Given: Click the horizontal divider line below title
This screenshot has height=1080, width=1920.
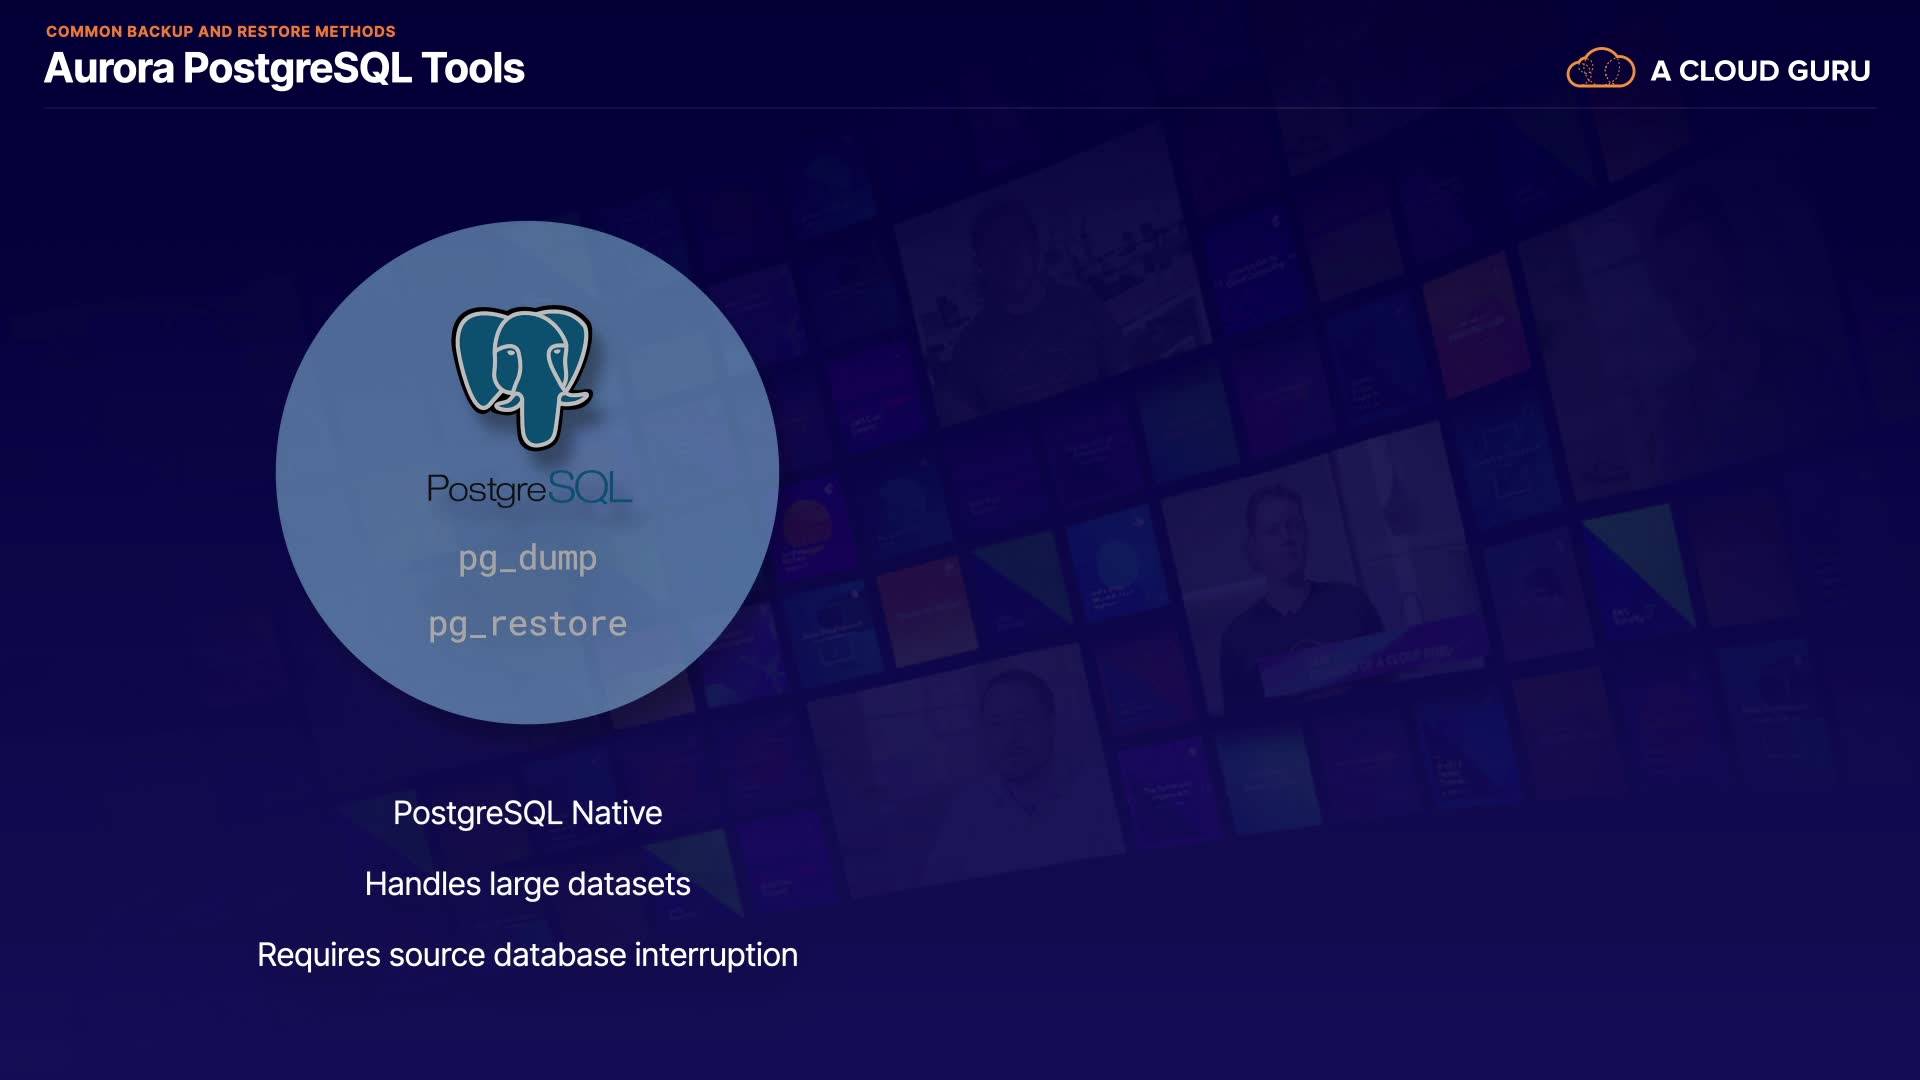Looking at the screenshot, I should click(x=960, y=108).
